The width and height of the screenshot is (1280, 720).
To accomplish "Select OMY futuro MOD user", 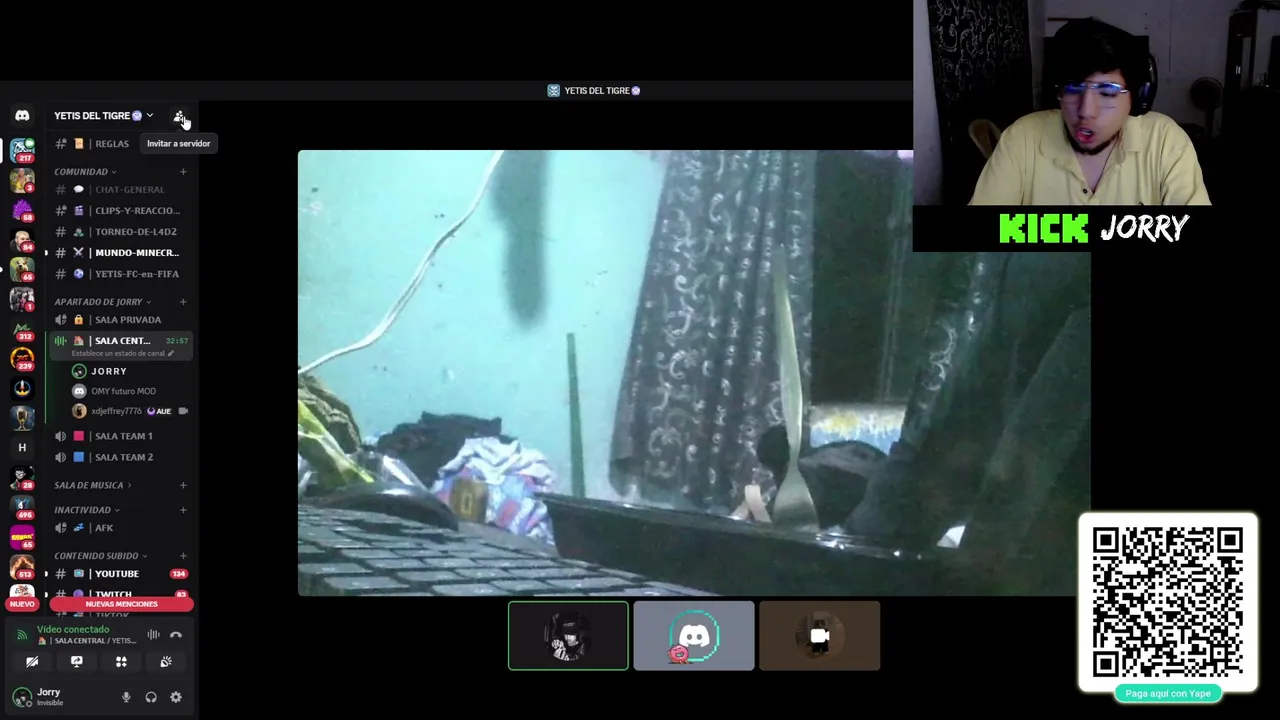I will pyautogui.click(x=130, y=391).
